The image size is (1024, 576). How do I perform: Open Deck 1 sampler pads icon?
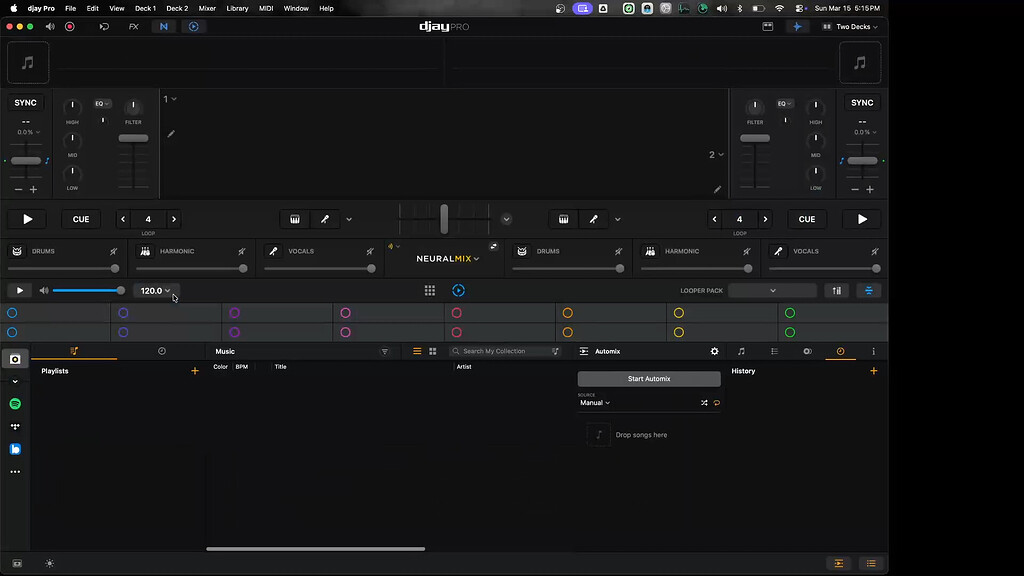click(x=295, y=219)
